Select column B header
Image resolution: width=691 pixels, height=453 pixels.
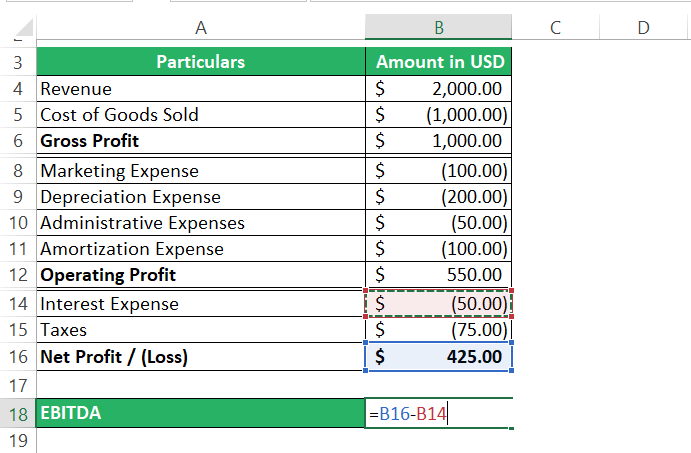(440, 29)
